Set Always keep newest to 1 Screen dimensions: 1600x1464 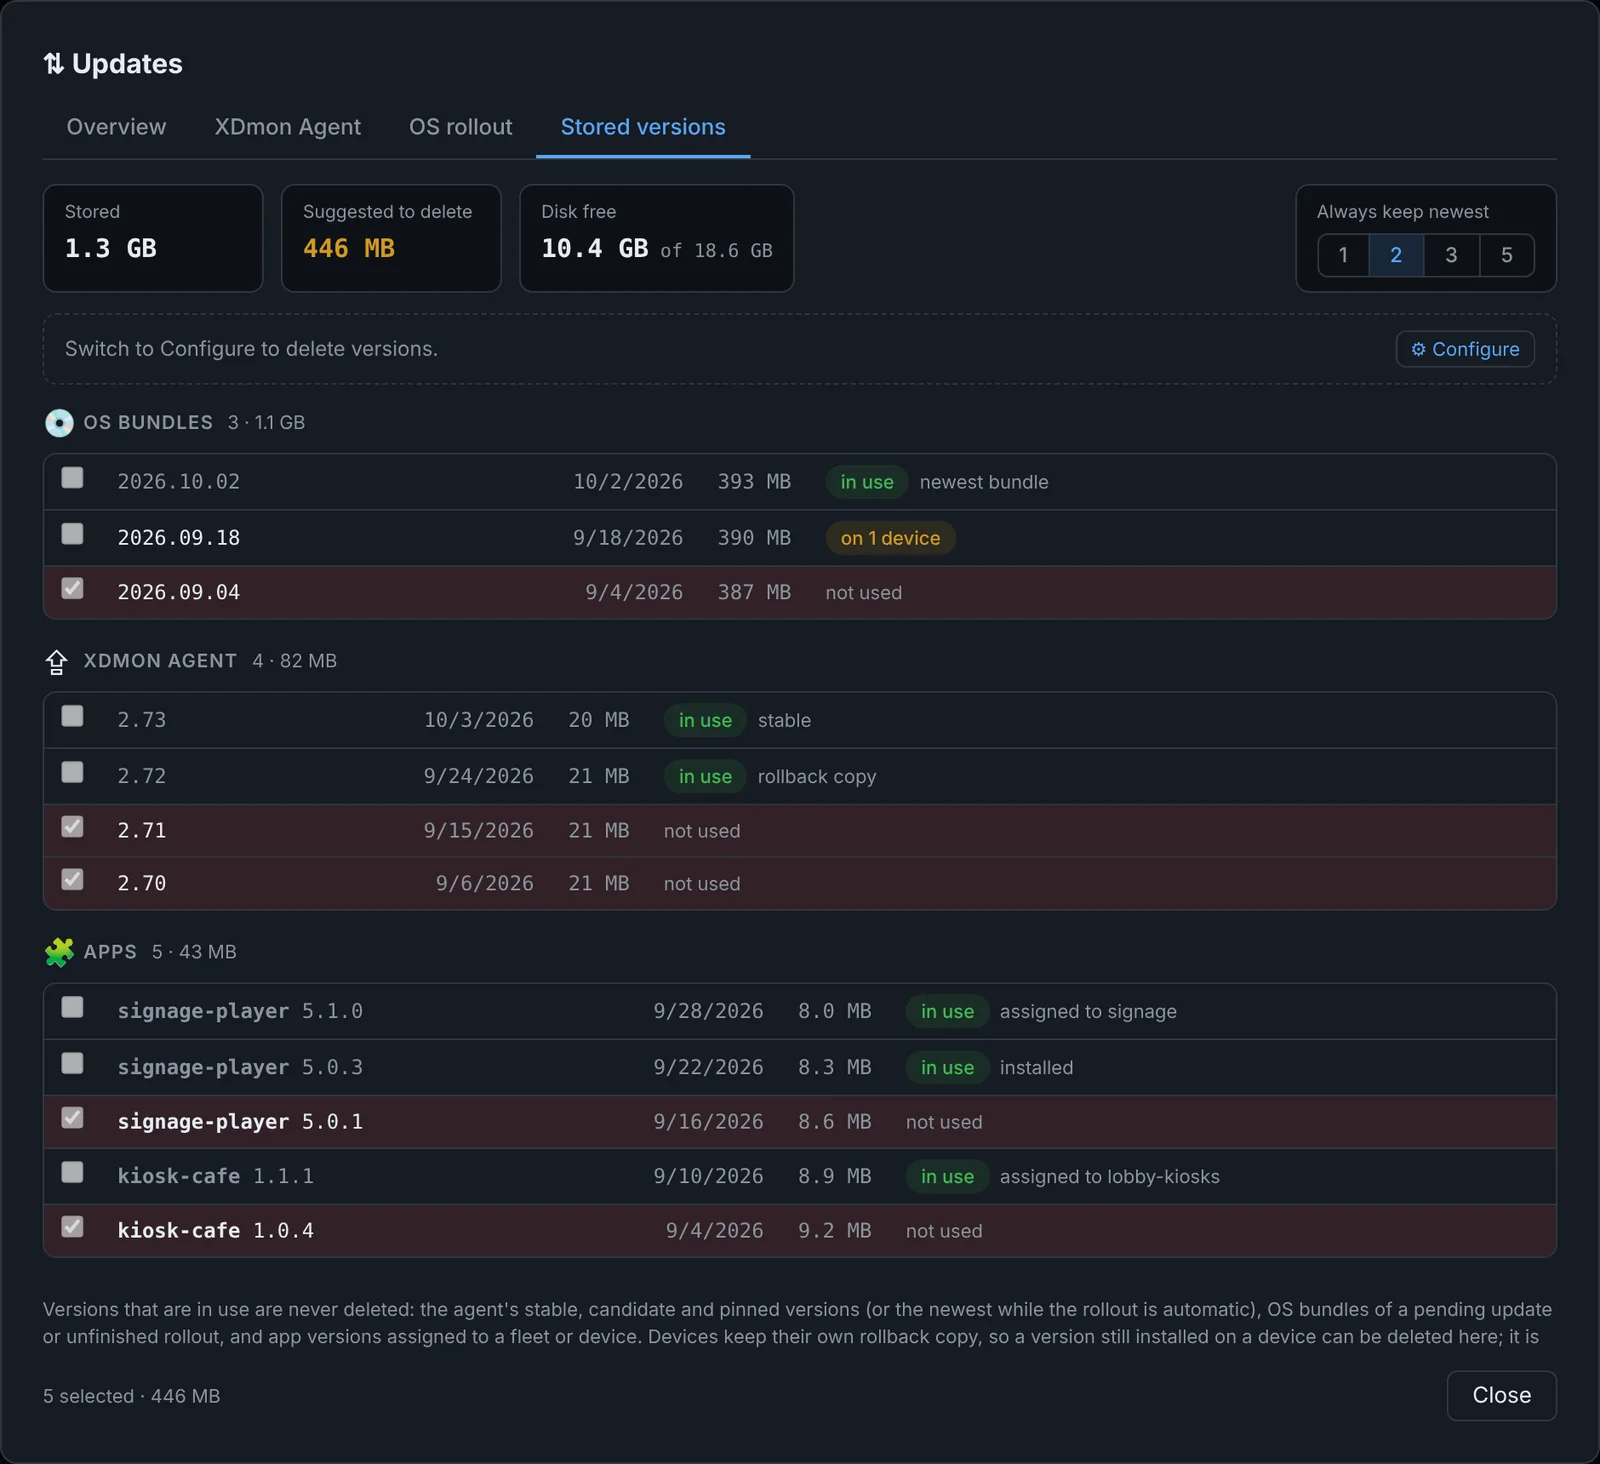click(x=1343, y=255)
